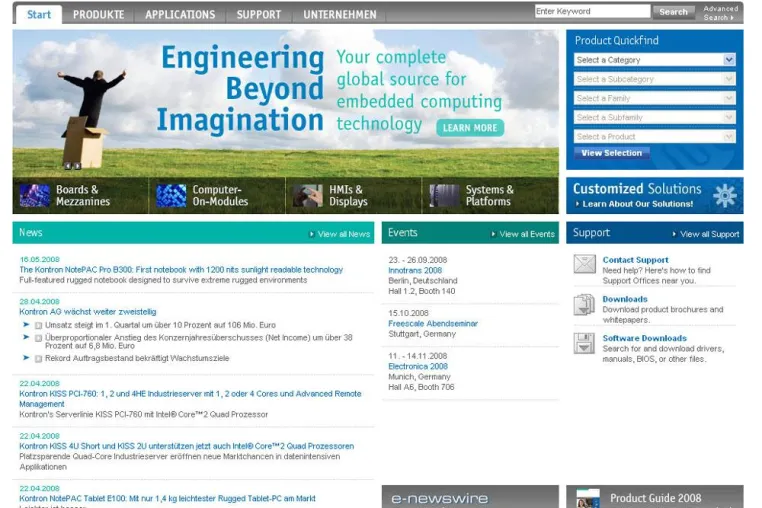This screenshot has height=508, width=762.
Task: Open the Select a Family dropdown
Action: point(655,98)
